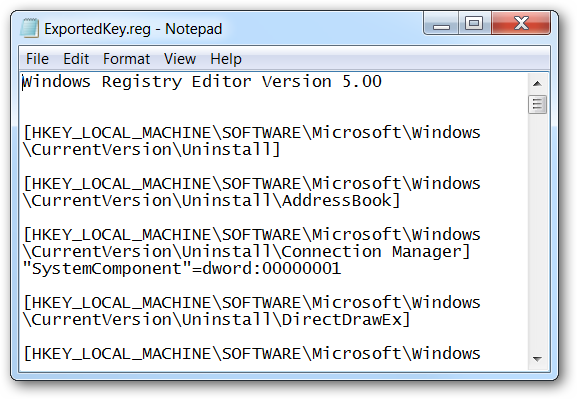Open the Edit menu
577x399 pixels.
(76, 59)
